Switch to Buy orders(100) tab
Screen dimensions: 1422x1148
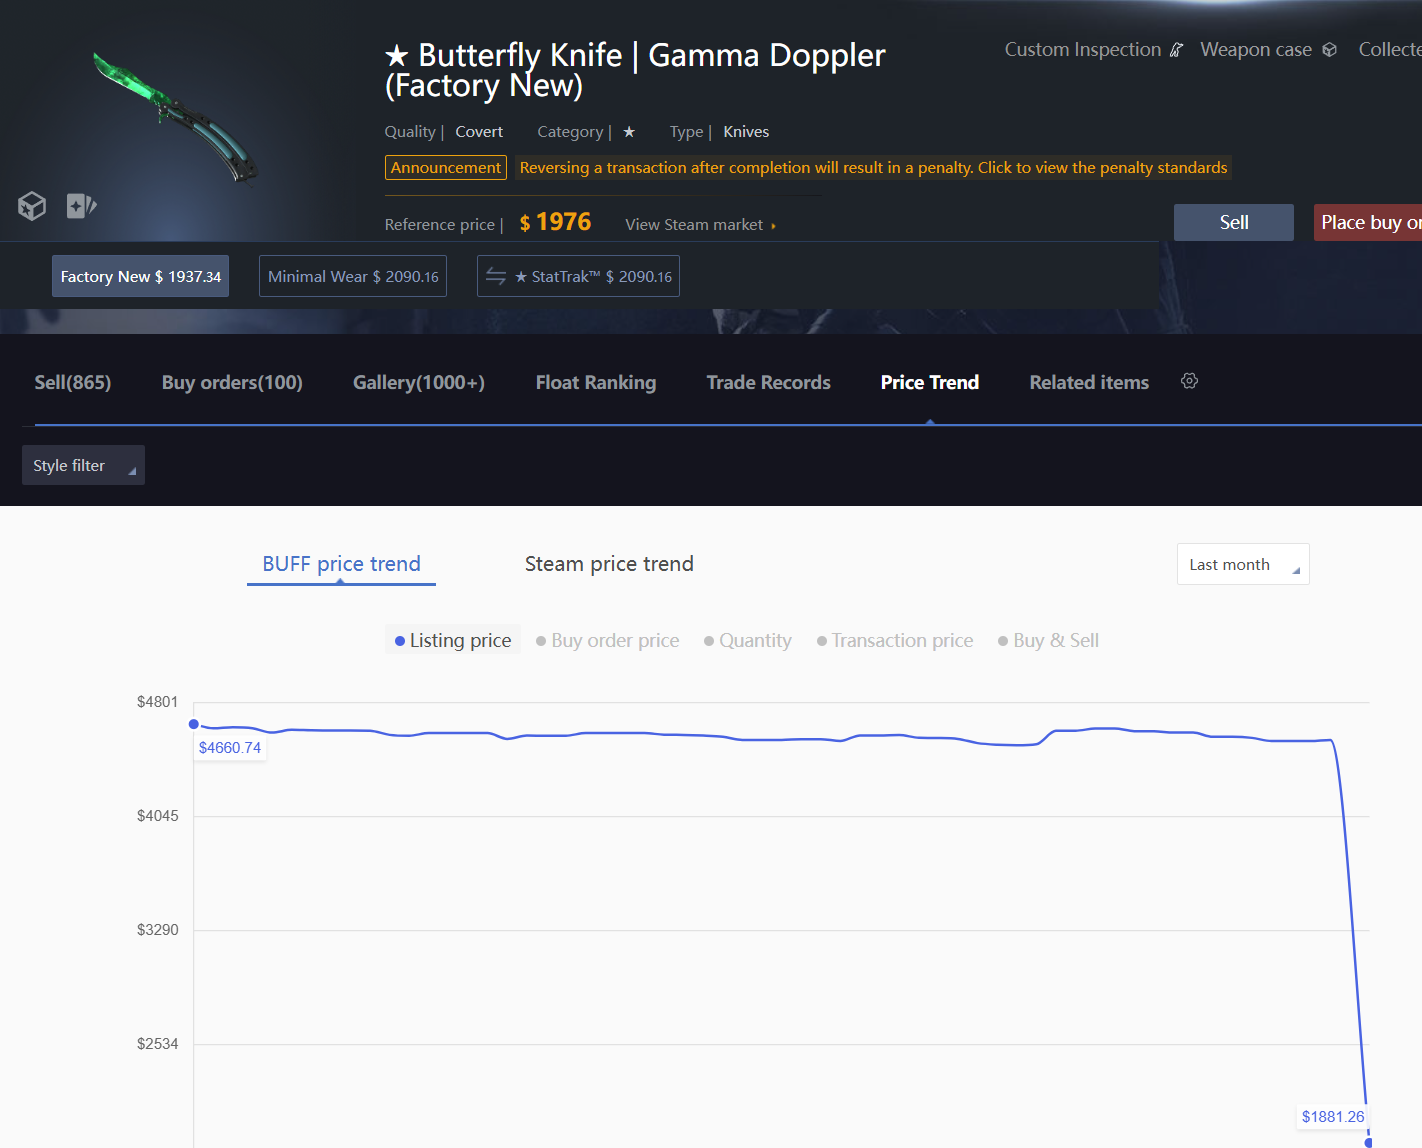click(x=232, y=382)
